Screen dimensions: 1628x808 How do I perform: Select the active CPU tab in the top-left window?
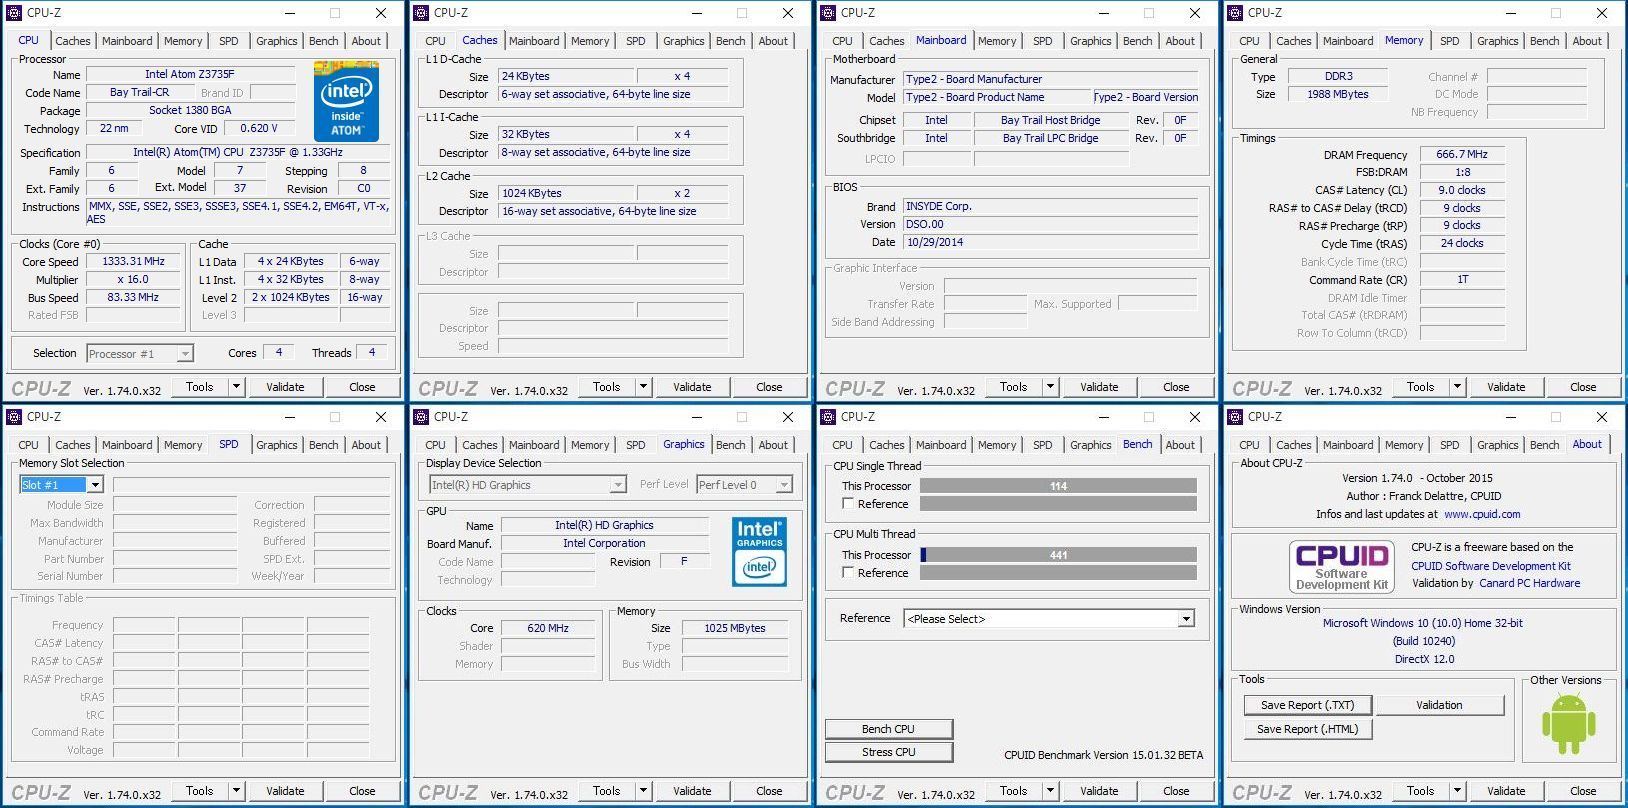[28, 40]
